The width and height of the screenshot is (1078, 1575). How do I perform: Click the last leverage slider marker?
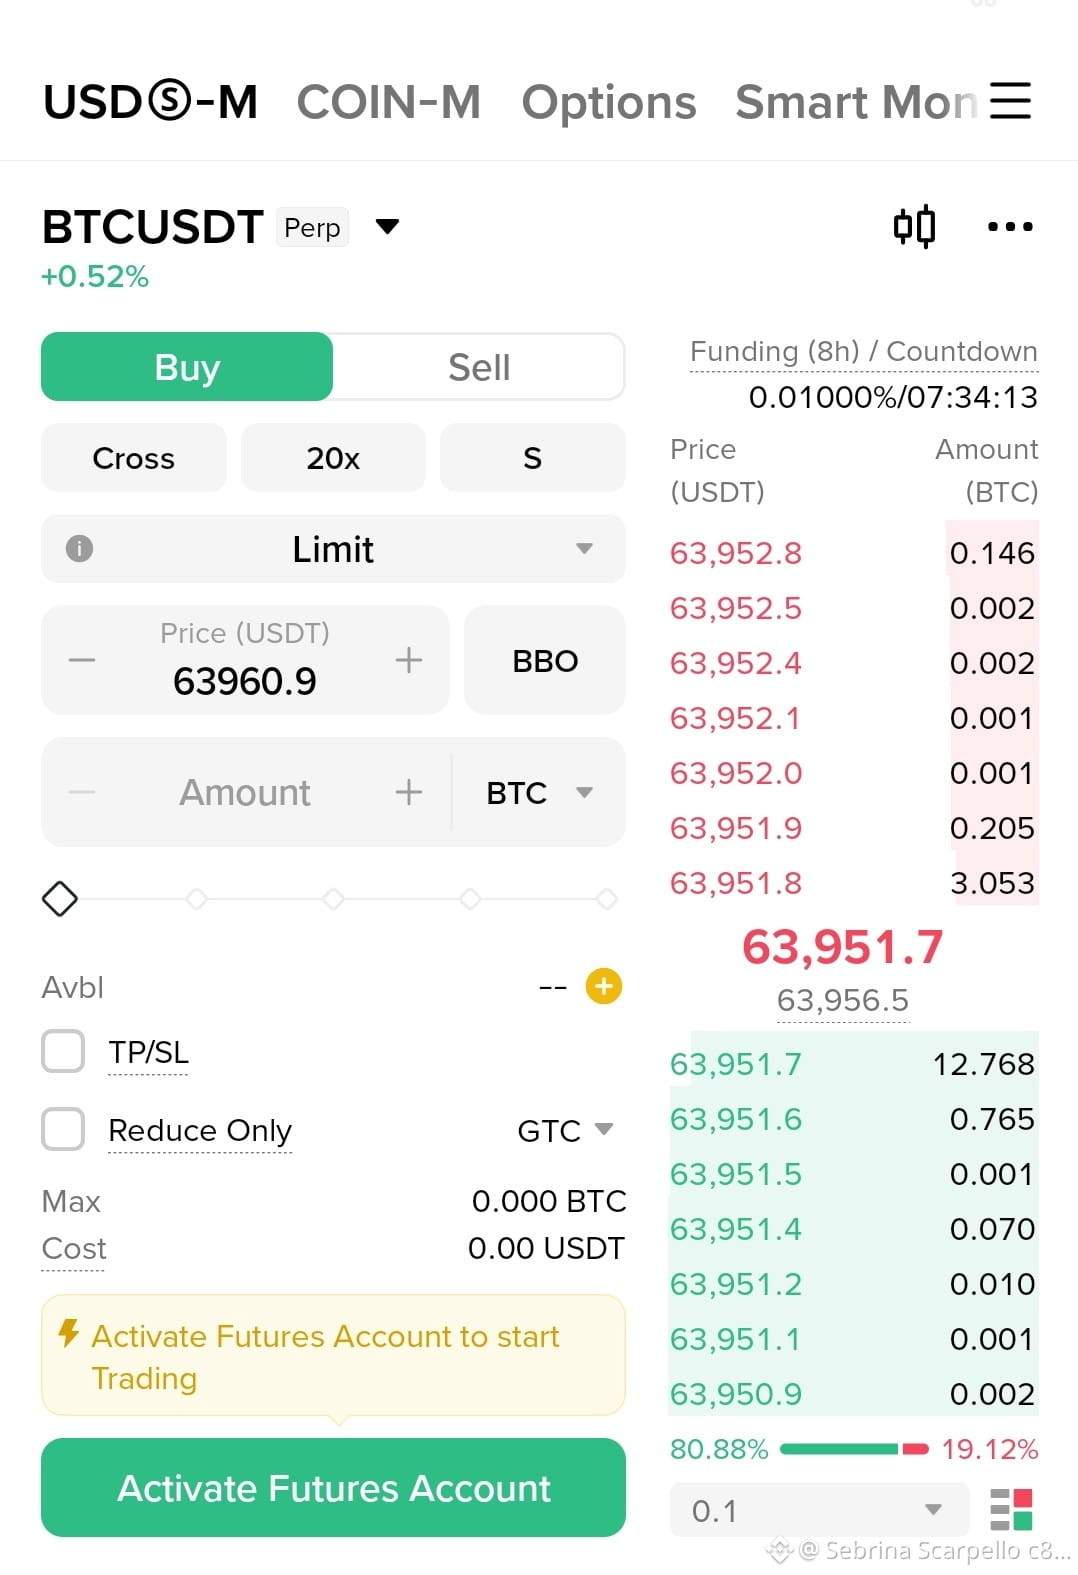point(606,898)
